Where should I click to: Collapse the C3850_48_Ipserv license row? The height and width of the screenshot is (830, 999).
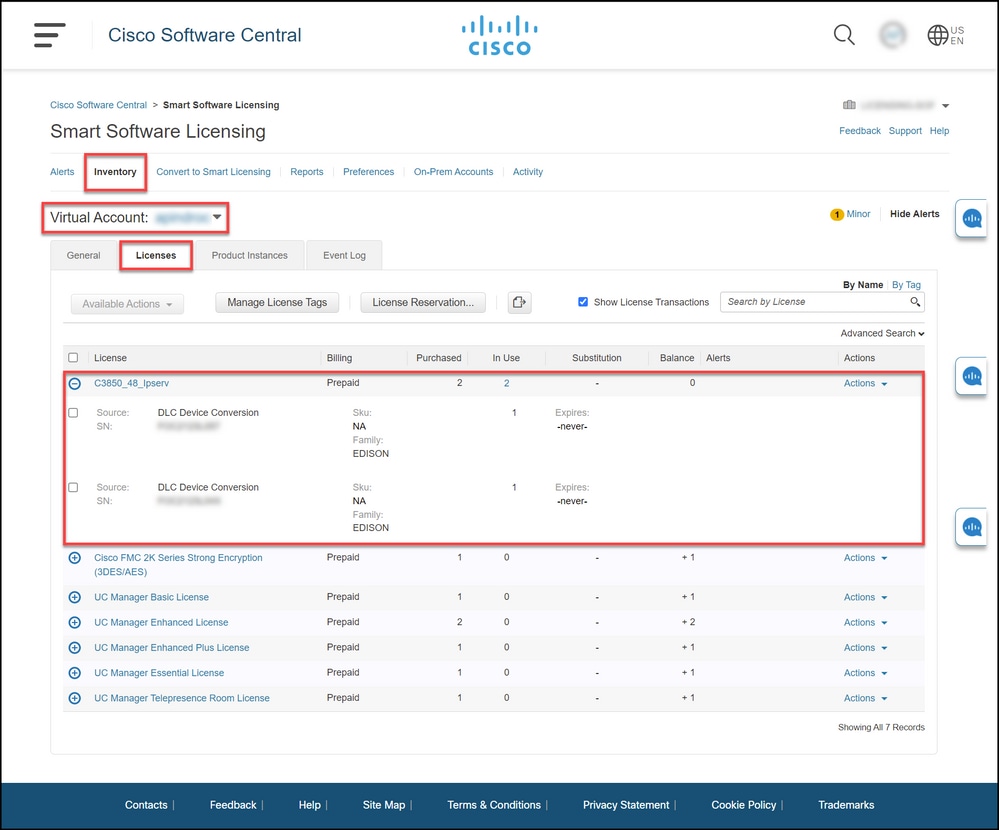point(75,383)
